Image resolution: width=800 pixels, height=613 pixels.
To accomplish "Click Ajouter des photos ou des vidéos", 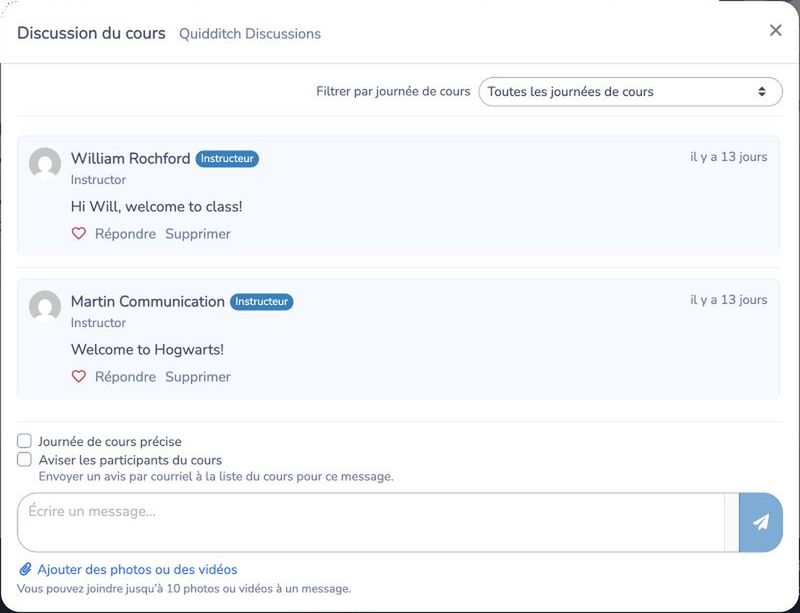I will click(137, 569).
